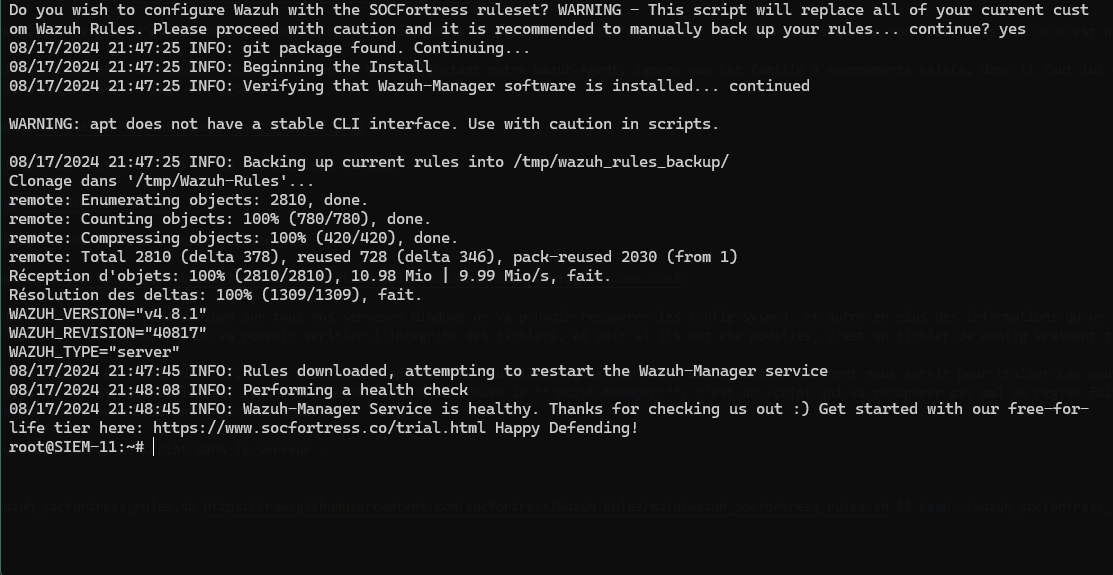Click 'Counting objects: 100% (780/780)' line
This screenshot has width=1113, height=575.
[220, 219]
